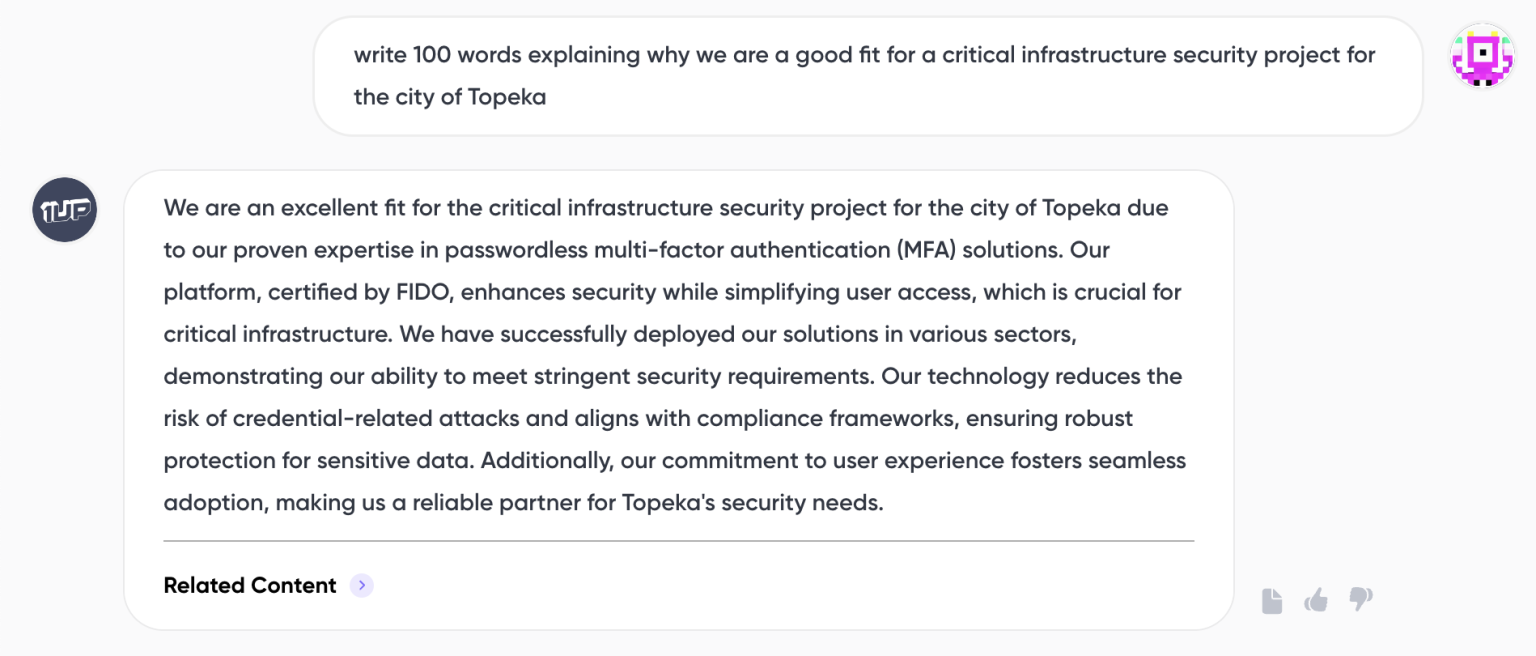Click the pink pixel-art user avatar
The image size is (1536, 656).
(x=1482, y=55)
